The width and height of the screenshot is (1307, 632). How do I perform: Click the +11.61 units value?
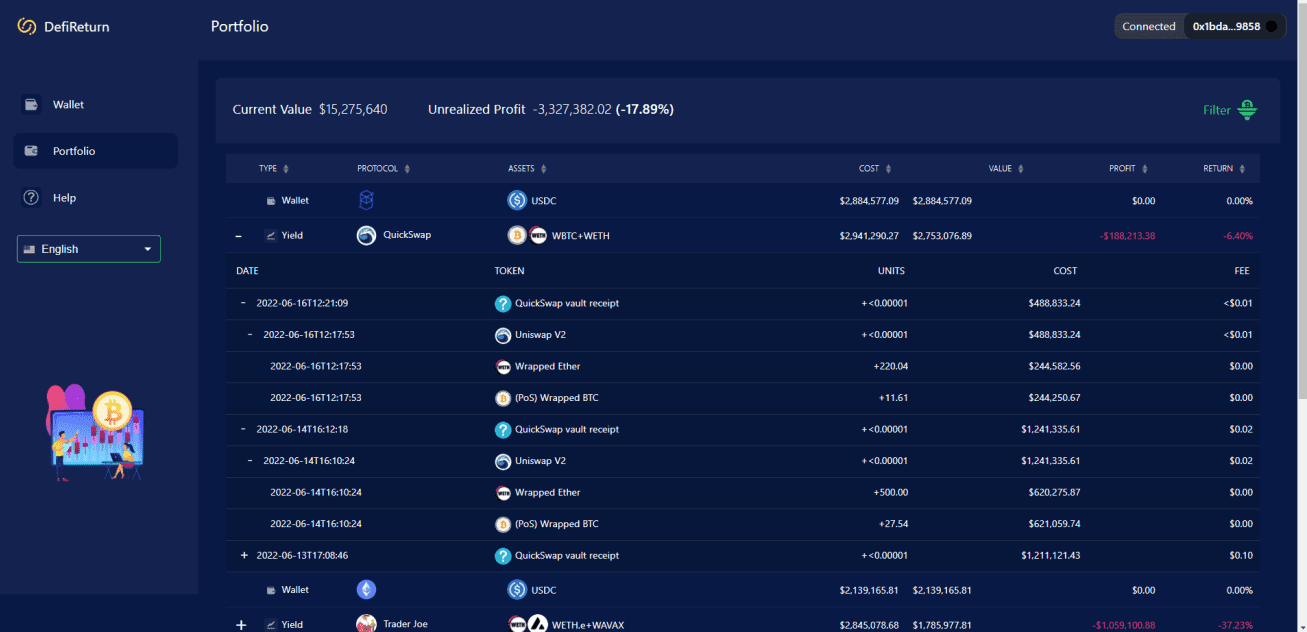point(893,398)
